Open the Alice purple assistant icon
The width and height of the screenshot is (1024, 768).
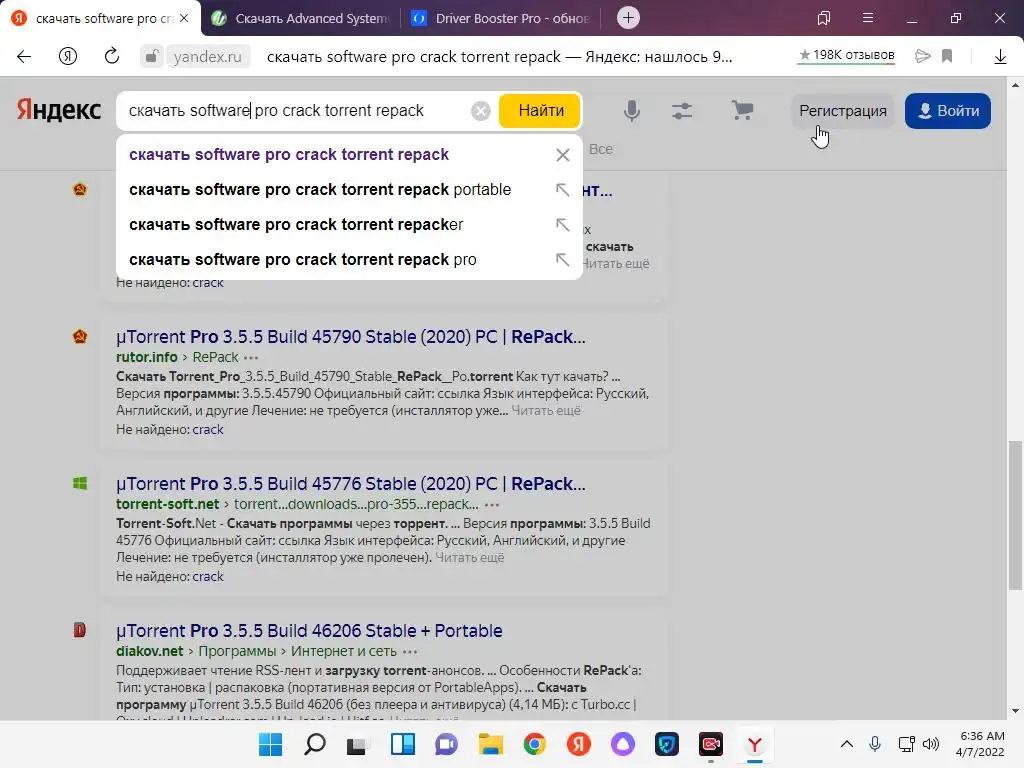click(622, 744)
